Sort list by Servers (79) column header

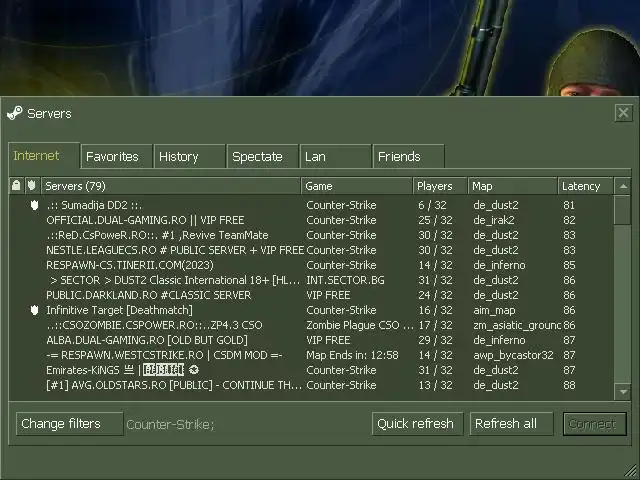click(x=171, y=186)
